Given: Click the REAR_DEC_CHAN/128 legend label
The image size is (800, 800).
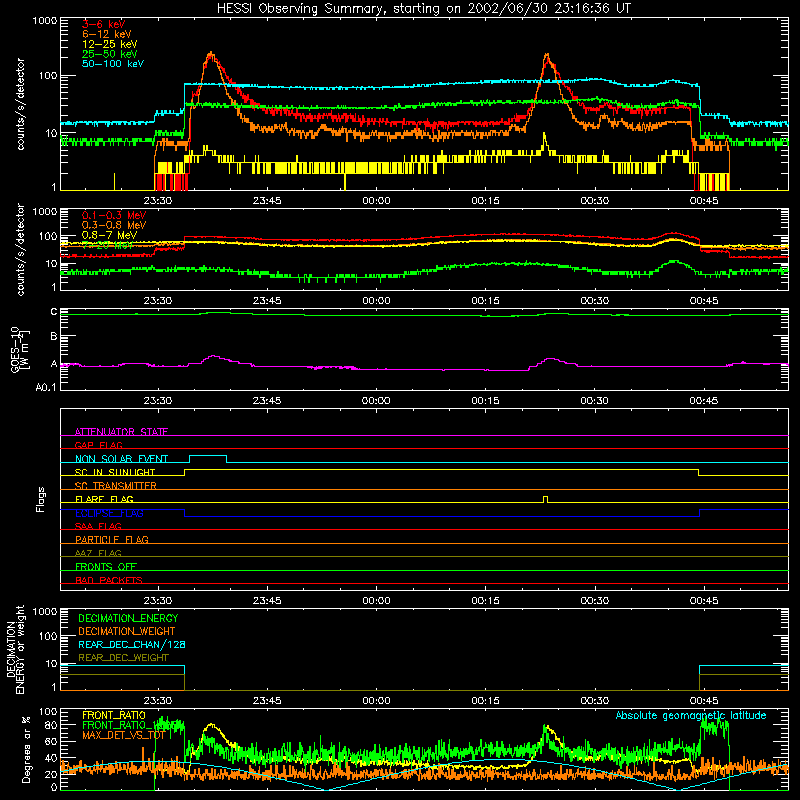Looking at the screenshot, I should (132, 644).
